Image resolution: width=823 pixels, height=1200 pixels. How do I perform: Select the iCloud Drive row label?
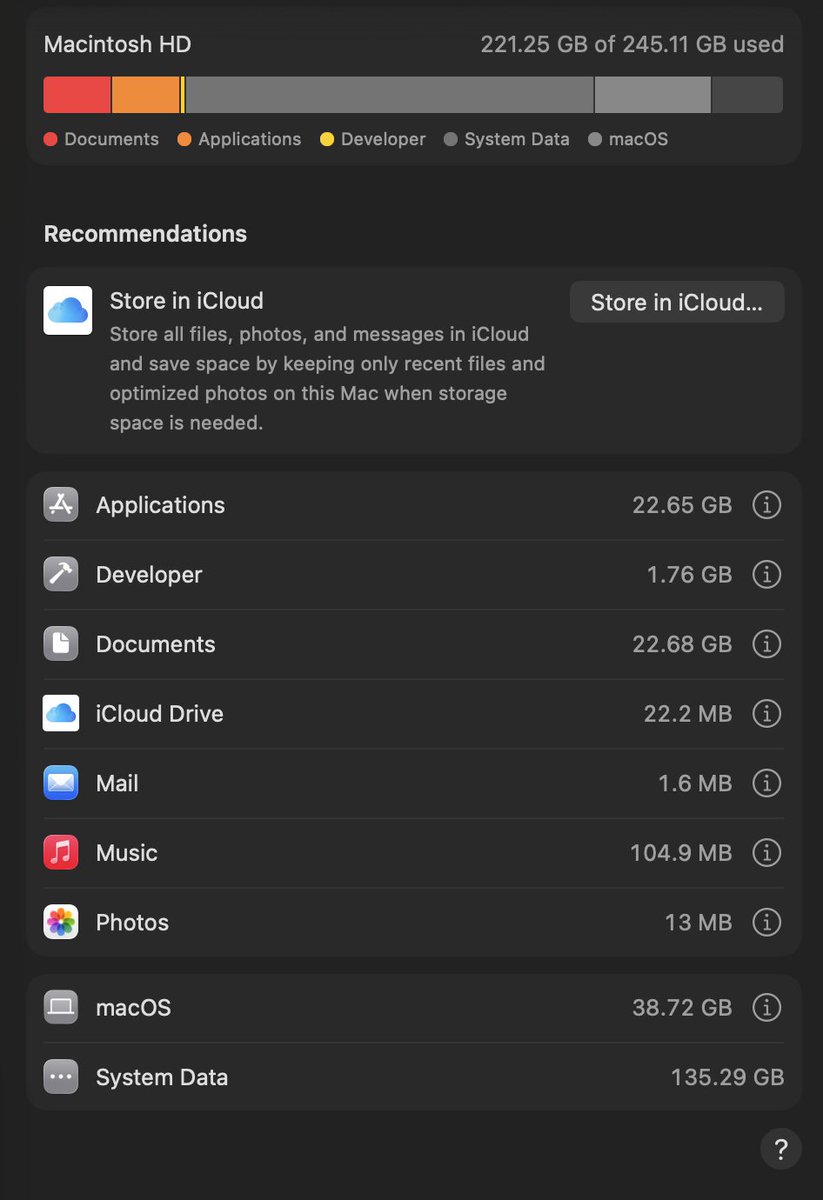160,714
